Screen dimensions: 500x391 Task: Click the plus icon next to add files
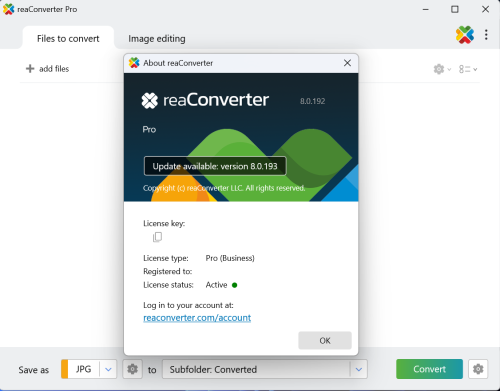[30, 68]
